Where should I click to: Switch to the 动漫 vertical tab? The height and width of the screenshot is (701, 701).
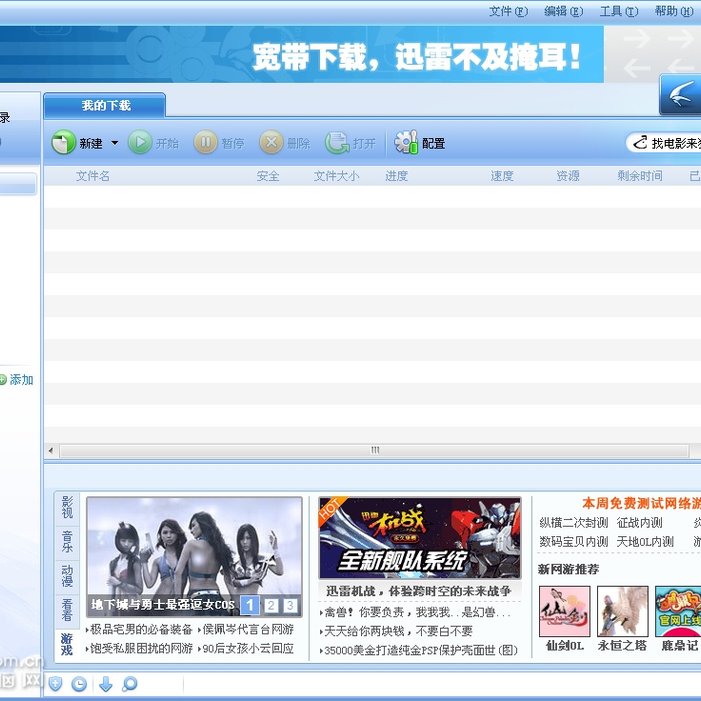(67, 577)
